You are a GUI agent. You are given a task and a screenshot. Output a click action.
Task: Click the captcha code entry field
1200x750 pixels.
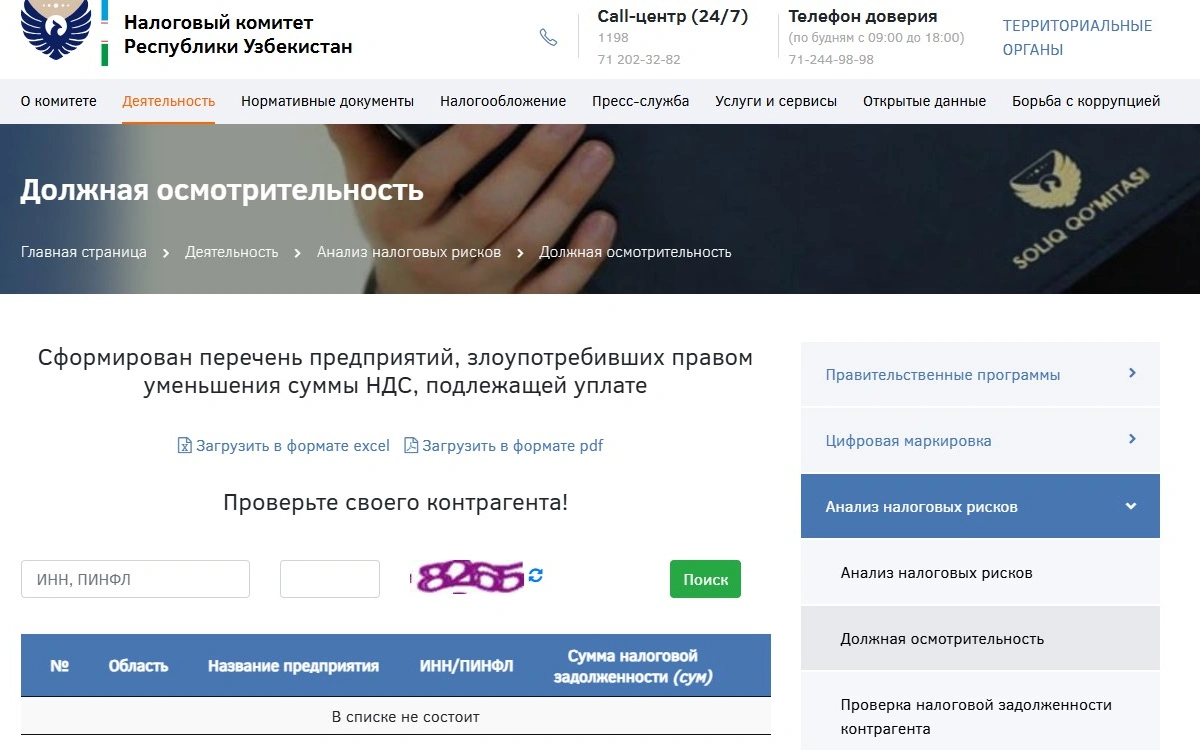[x=329, y=579]
